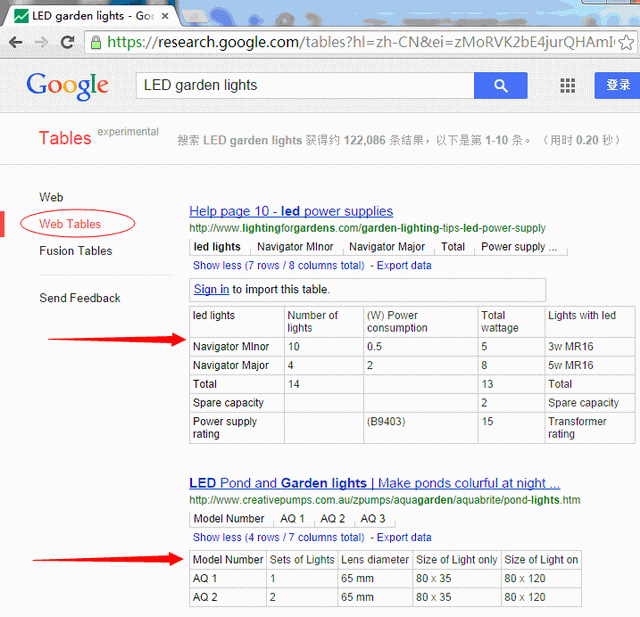The height and width of the screenshot is (617, 640).
Task: Click Send Feedback in the sidebar
Action: 79,298
